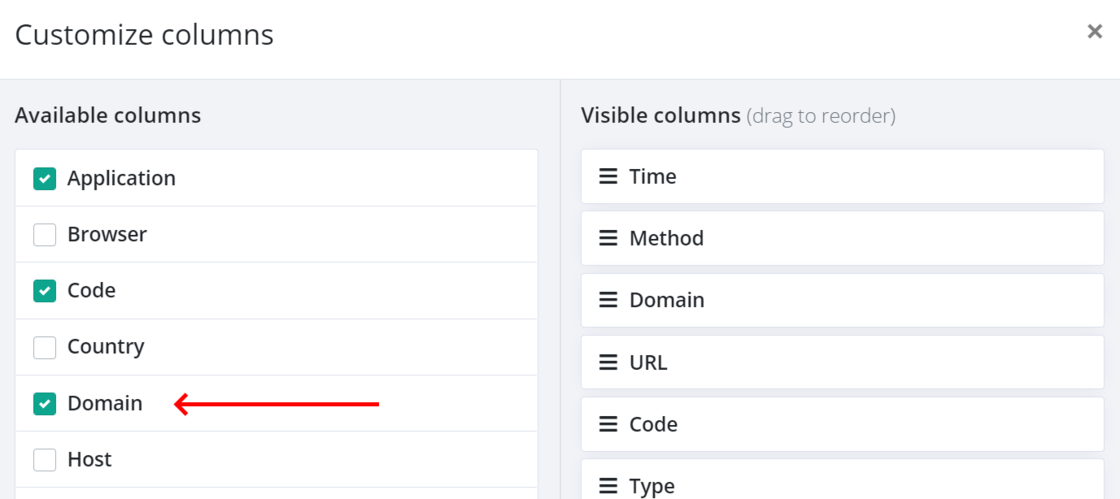The height and width of the screenshot is (499, 1120).
Task: Click the URL row drag handle icon
Action: [x=608, y=363]
